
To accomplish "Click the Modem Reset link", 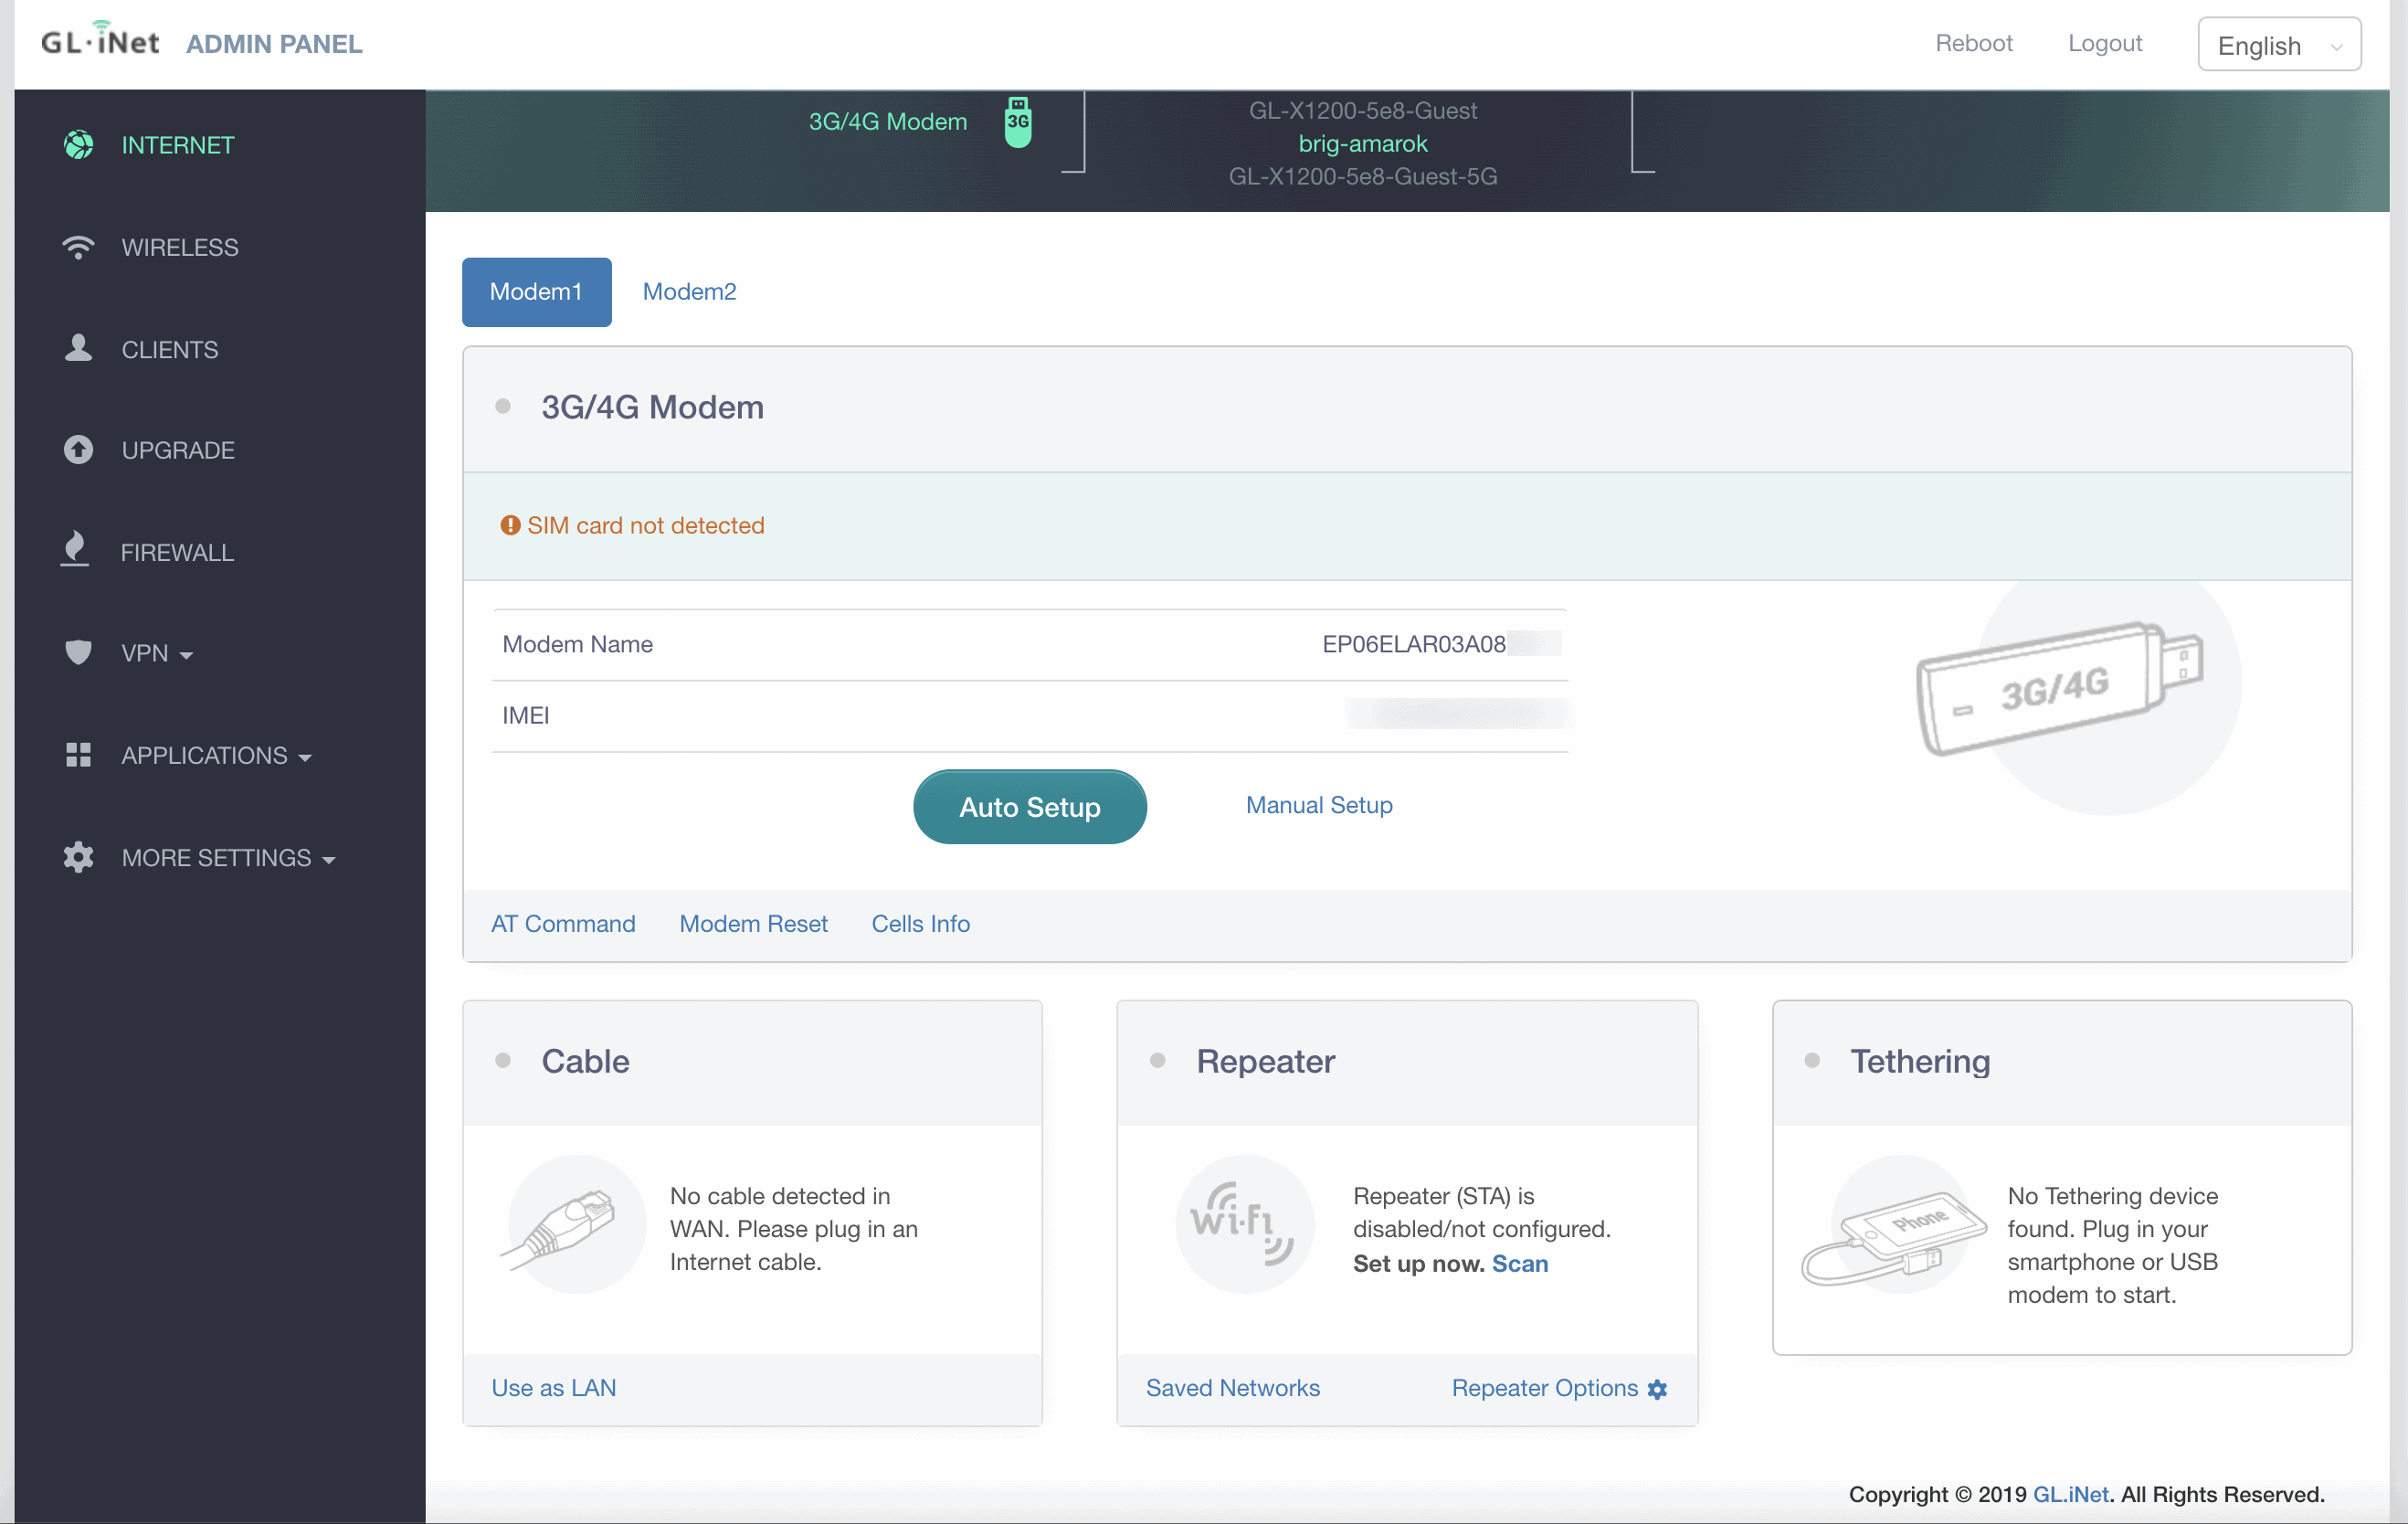I will pos(753,924).
